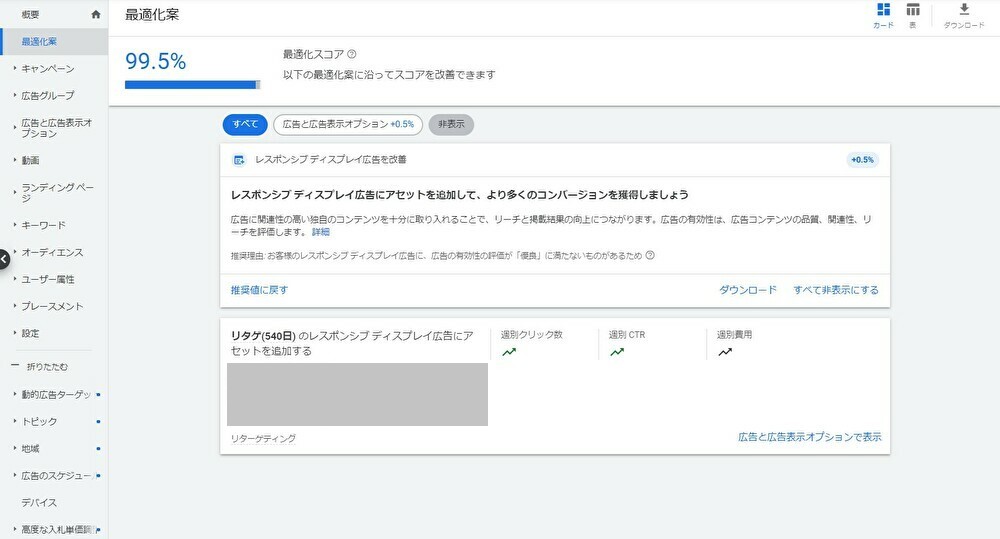
Task: Click the weekly cost trend arrow icon
Action: pyautogui.click(x=725, y=352)
